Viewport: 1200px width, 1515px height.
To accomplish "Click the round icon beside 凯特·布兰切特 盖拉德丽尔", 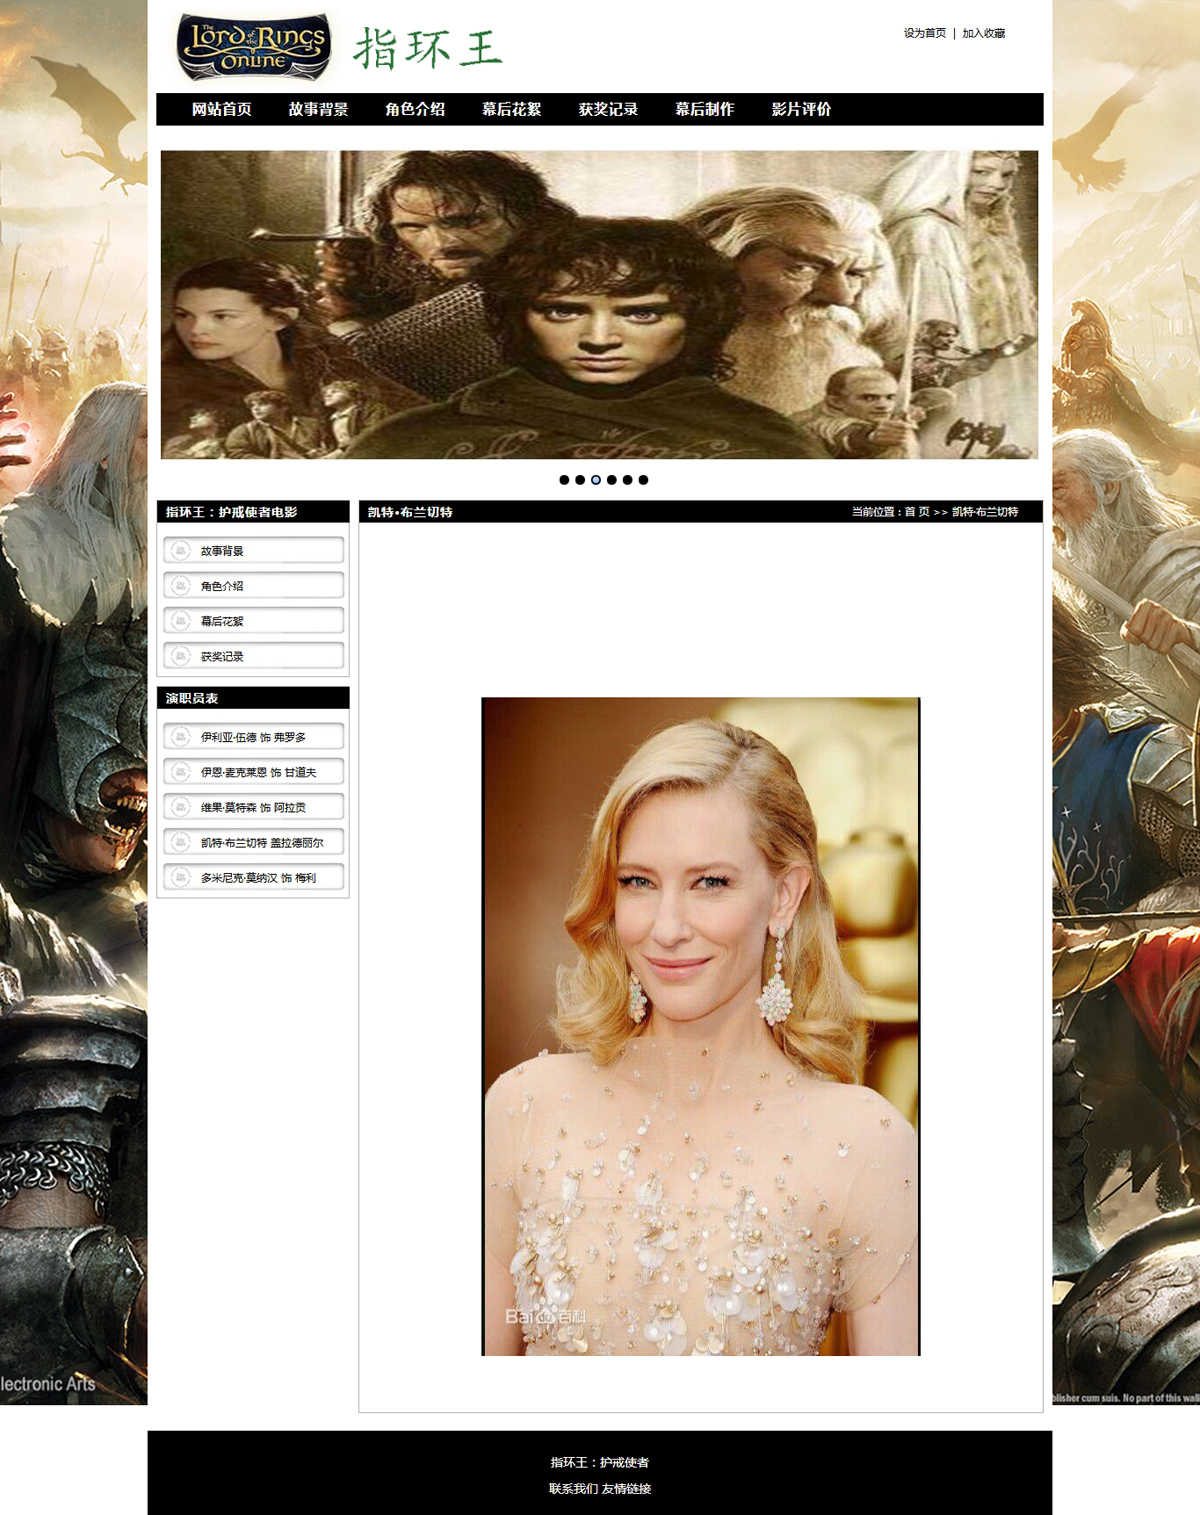I will (180, 842).
